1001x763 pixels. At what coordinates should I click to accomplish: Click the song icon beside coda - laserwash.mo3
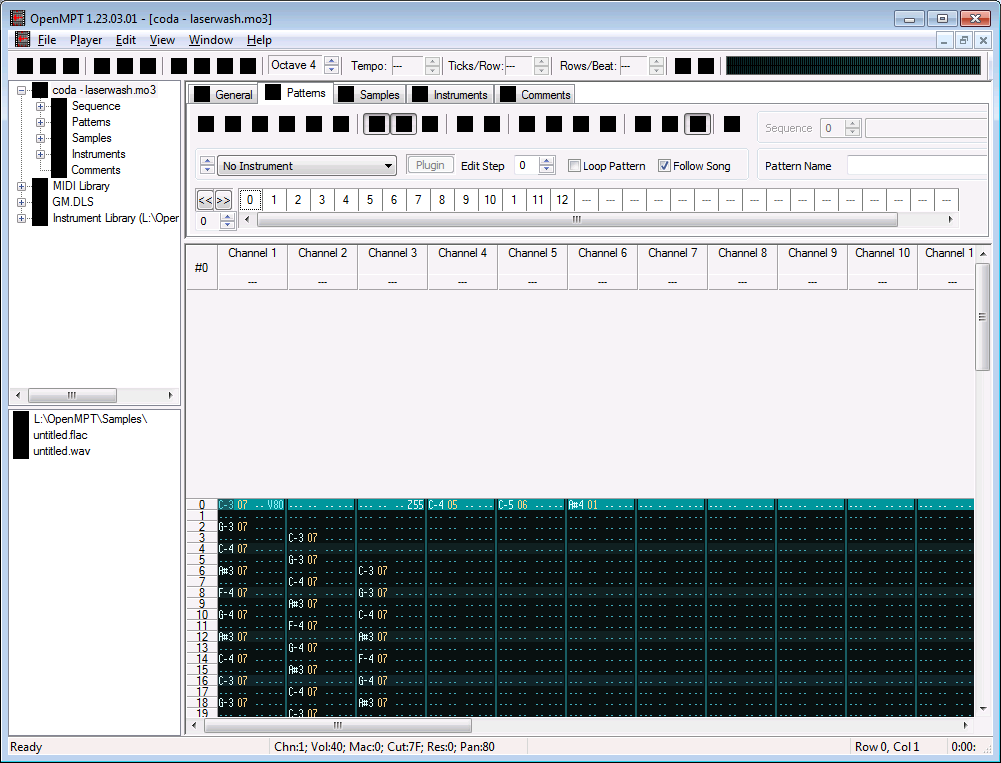click(x=40, y=90)
